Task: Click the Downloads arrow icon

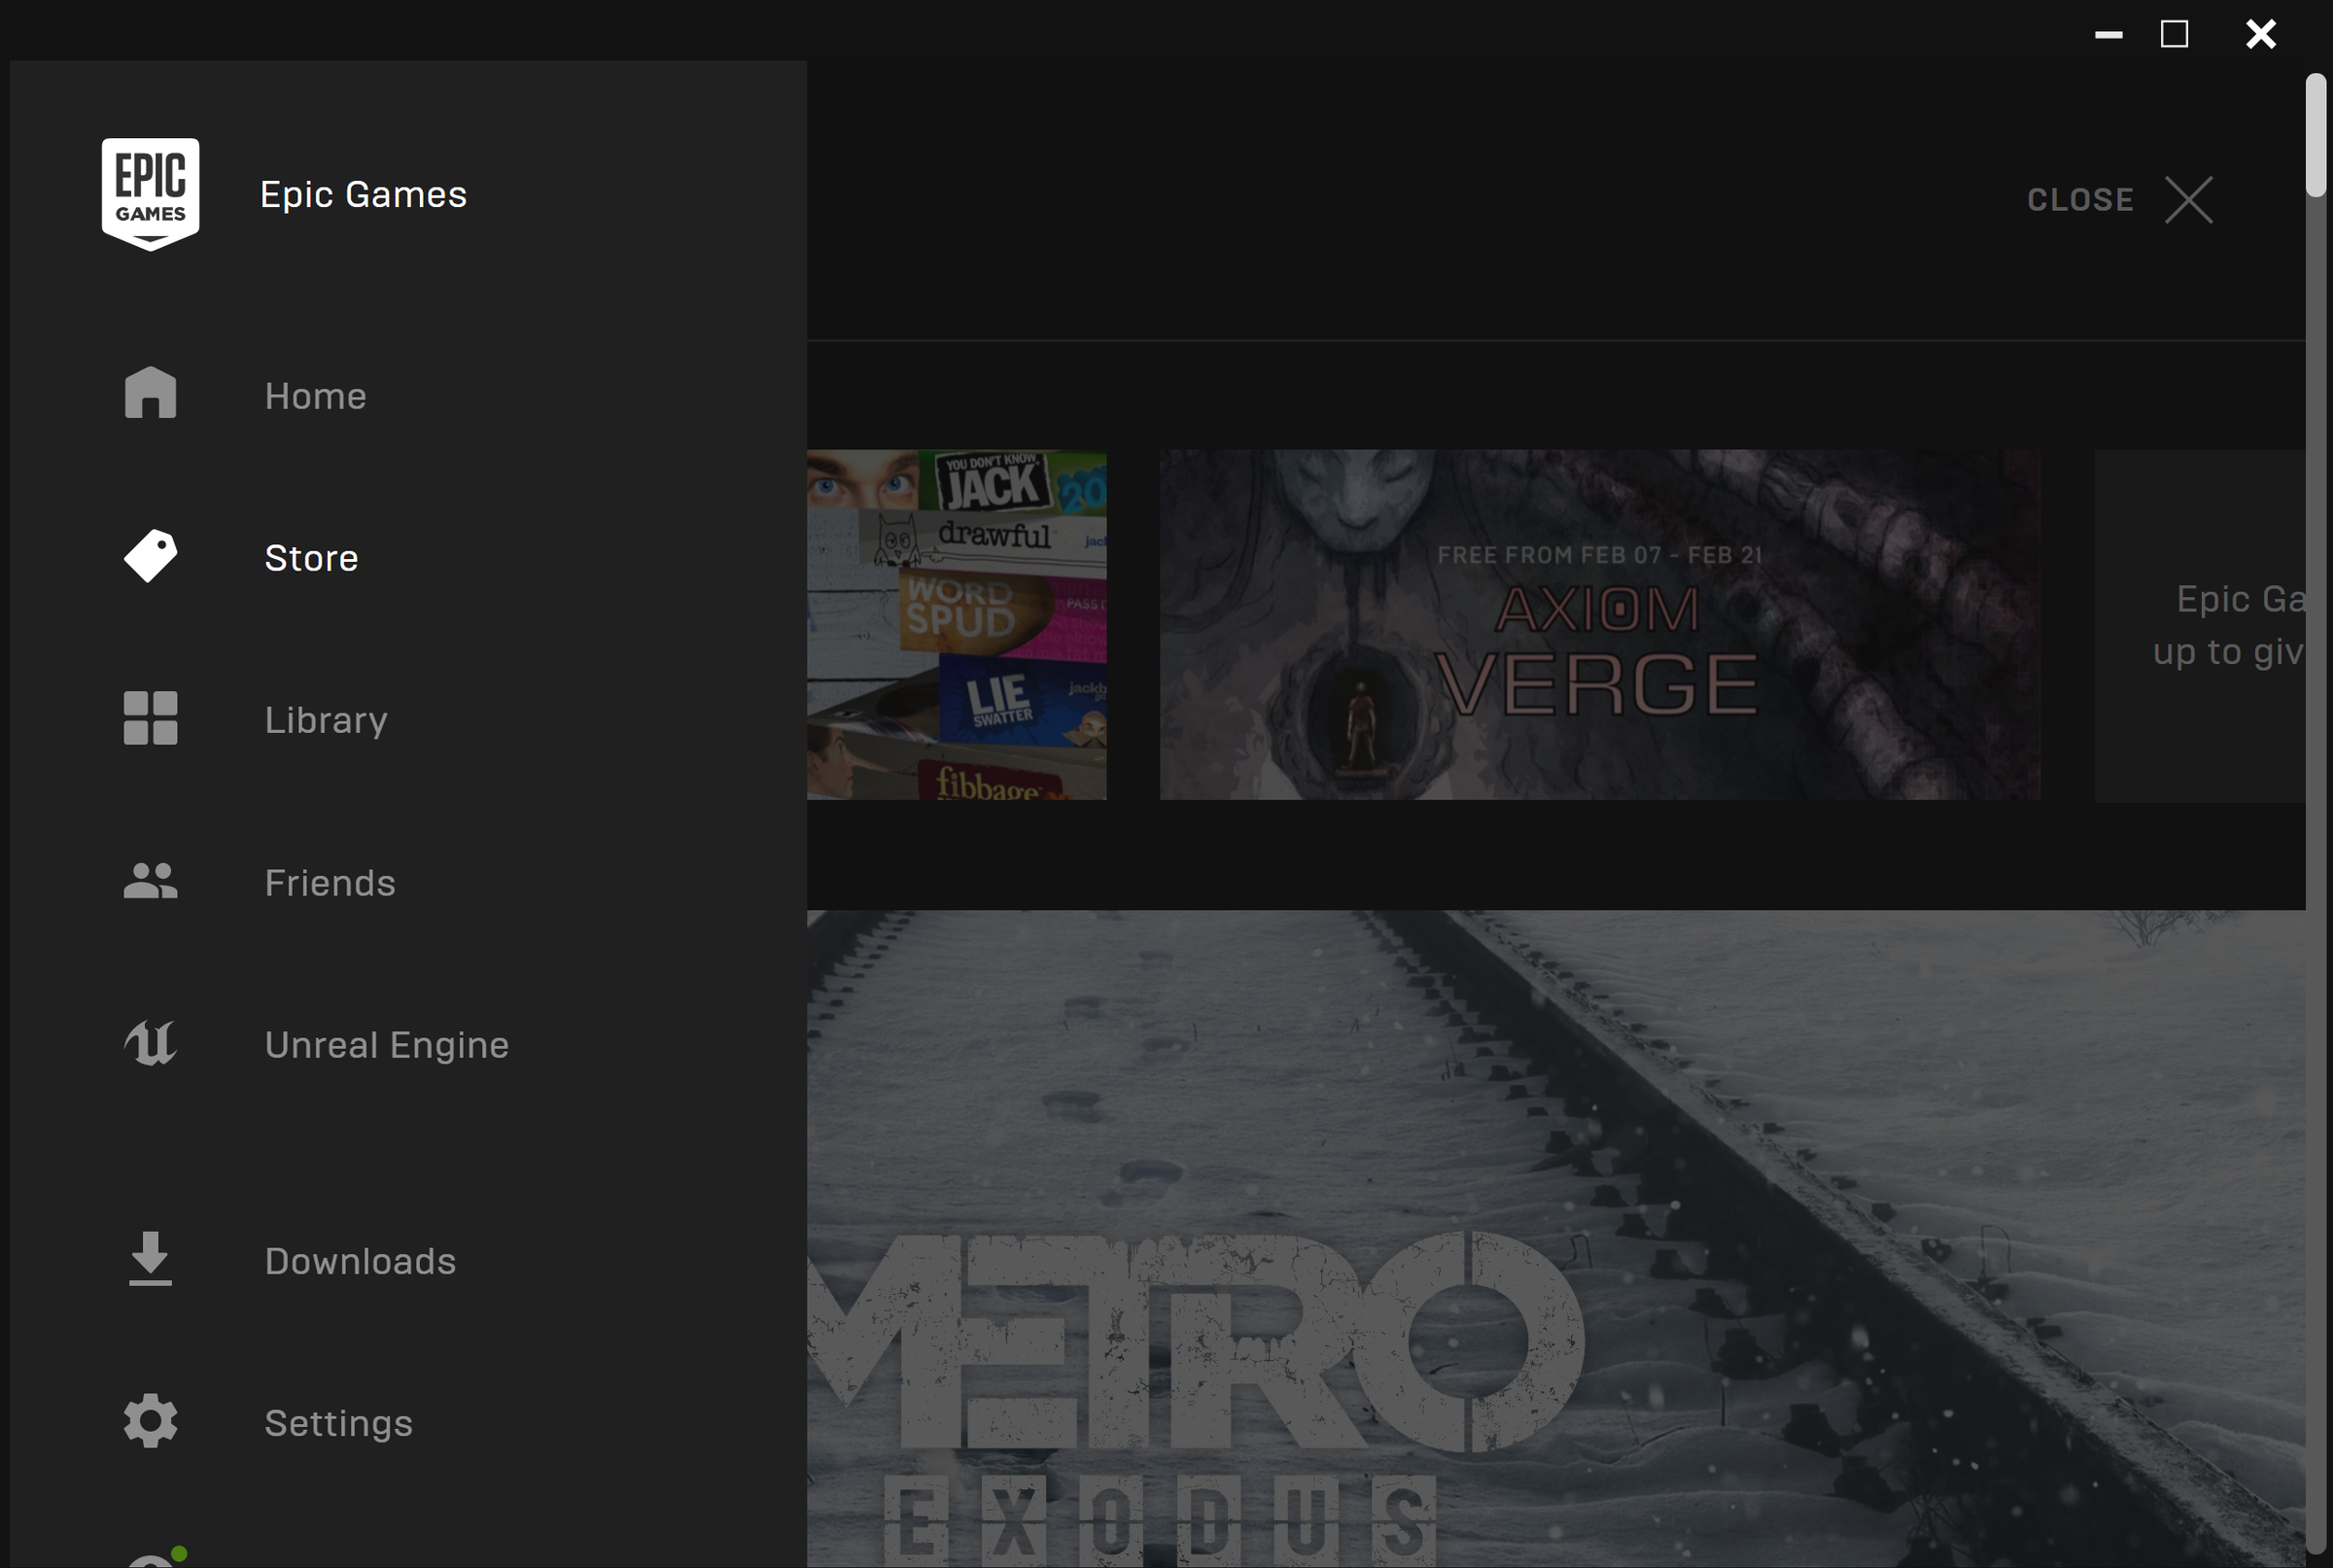Action: 150,1258
